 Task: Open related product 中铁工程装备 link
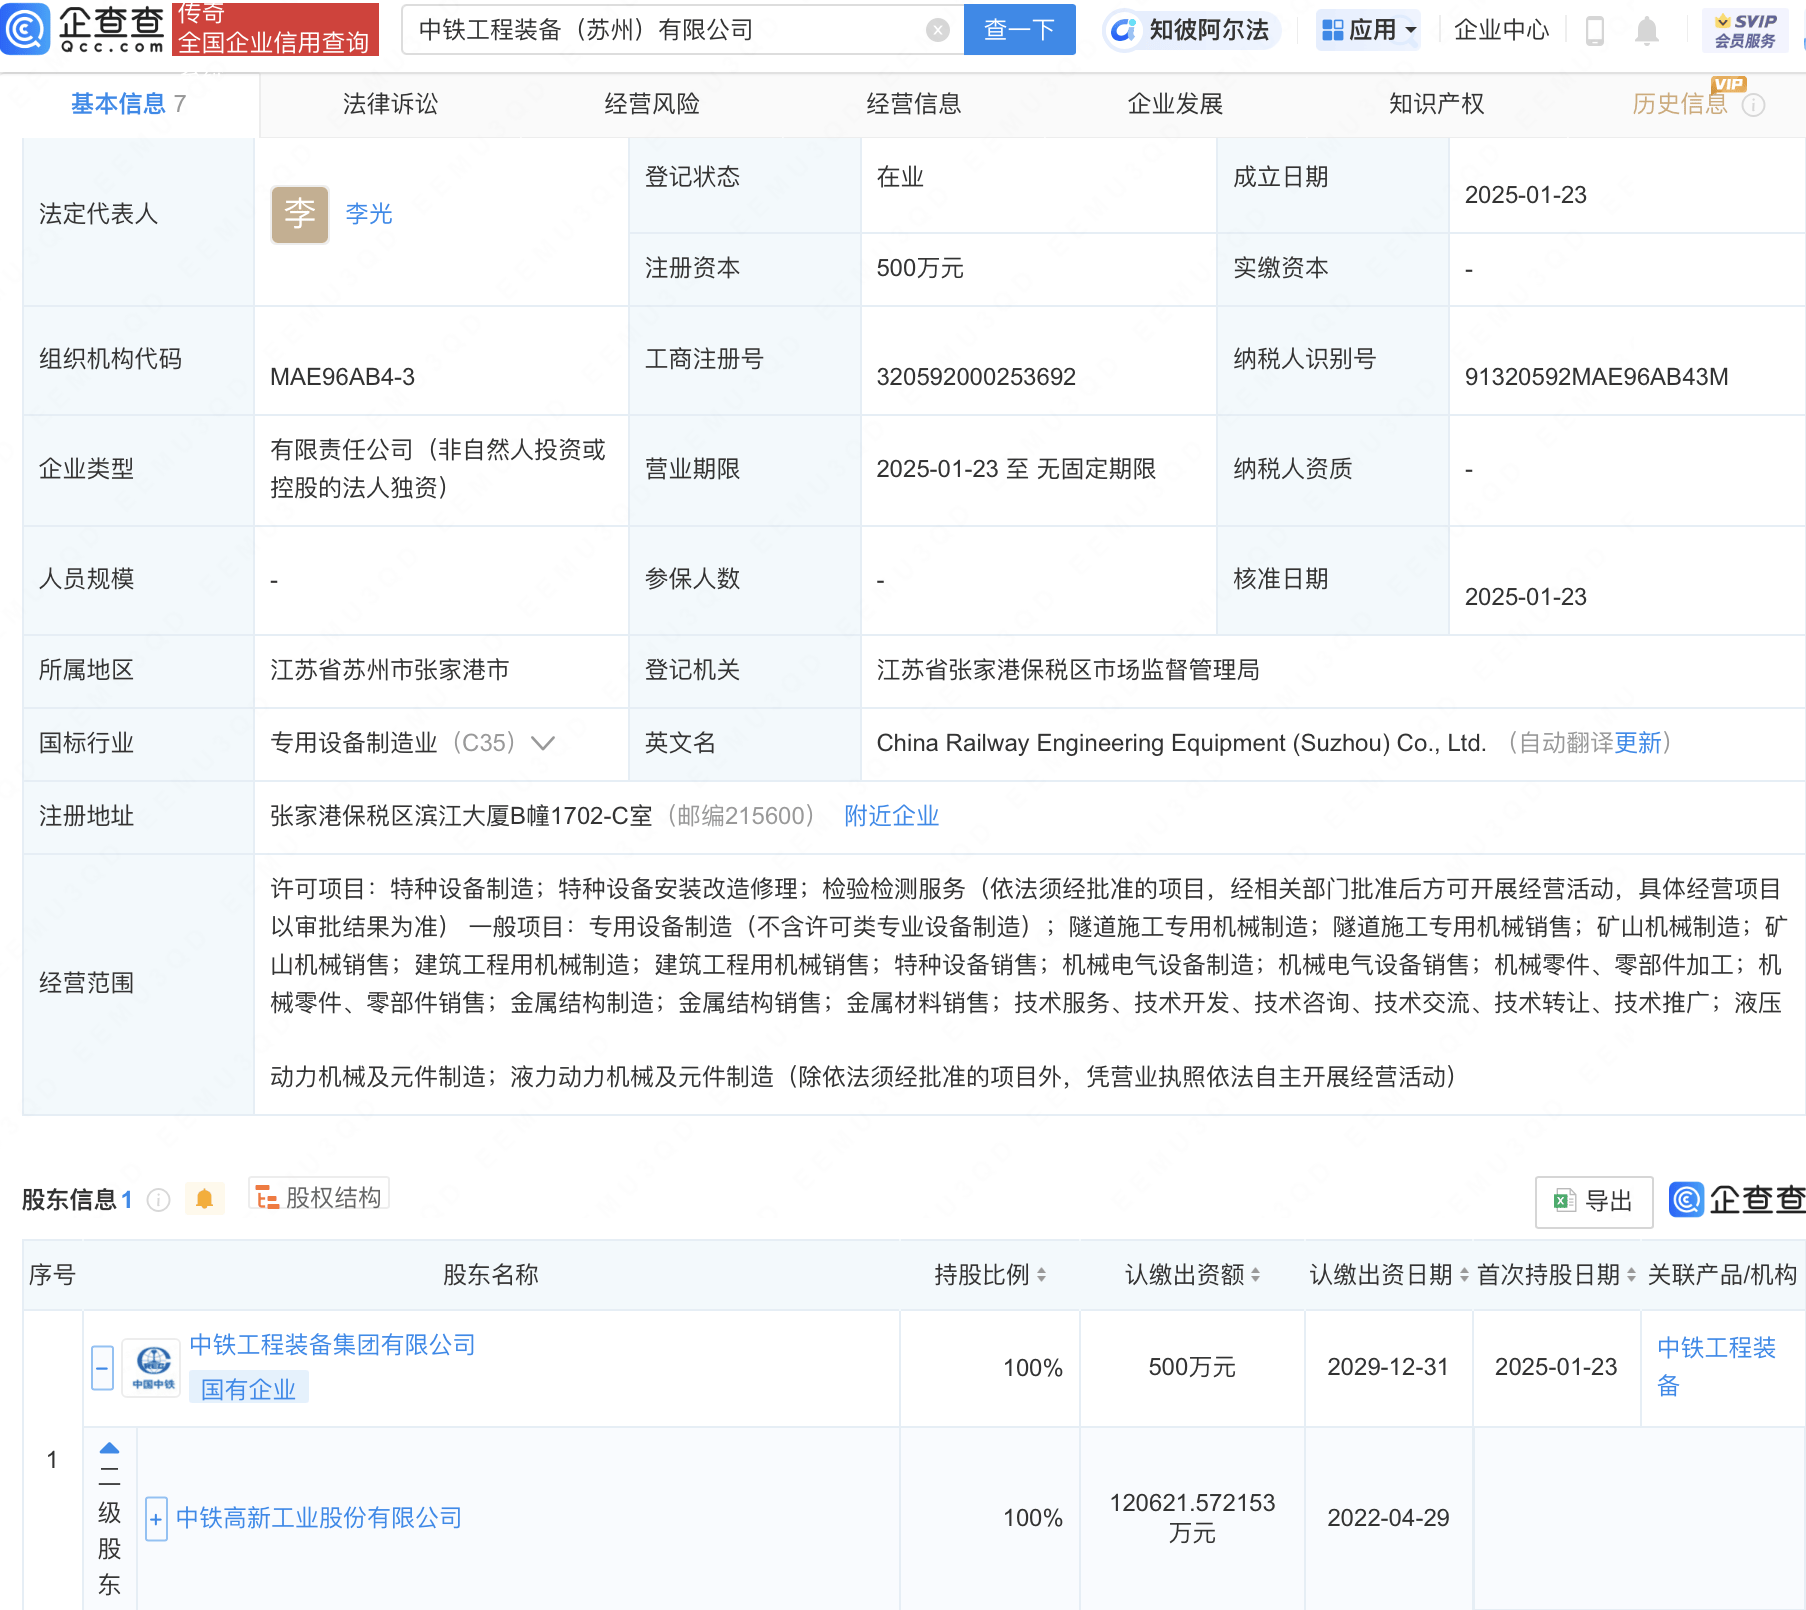(1716, 1367)
